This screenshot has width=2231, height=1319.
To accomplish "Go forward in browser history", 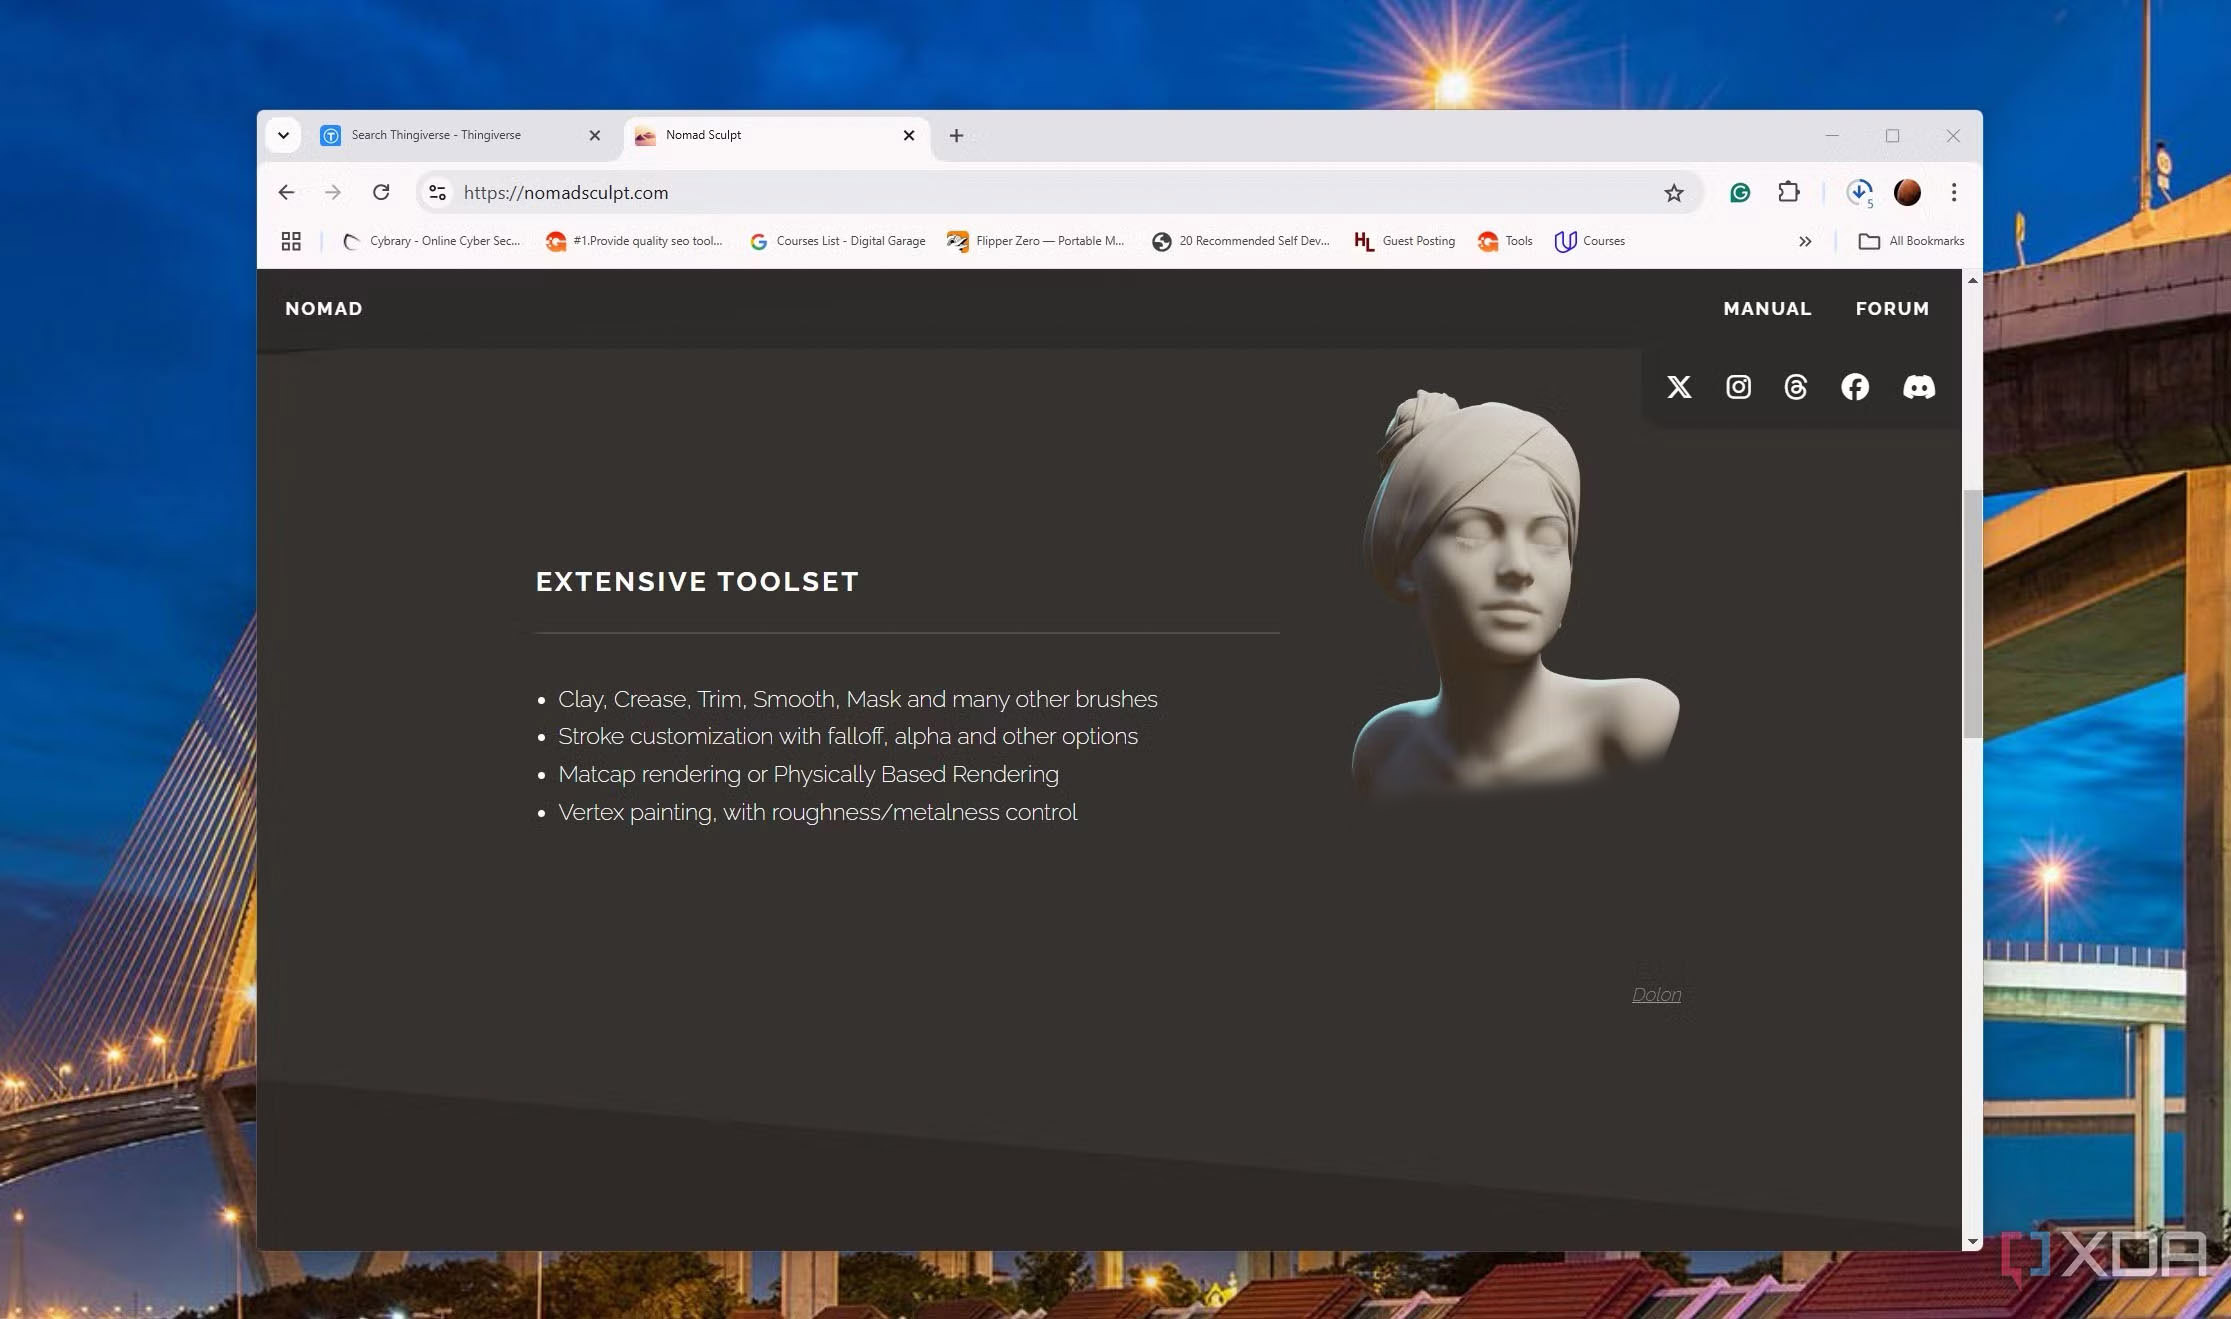I will click(333, 192).
